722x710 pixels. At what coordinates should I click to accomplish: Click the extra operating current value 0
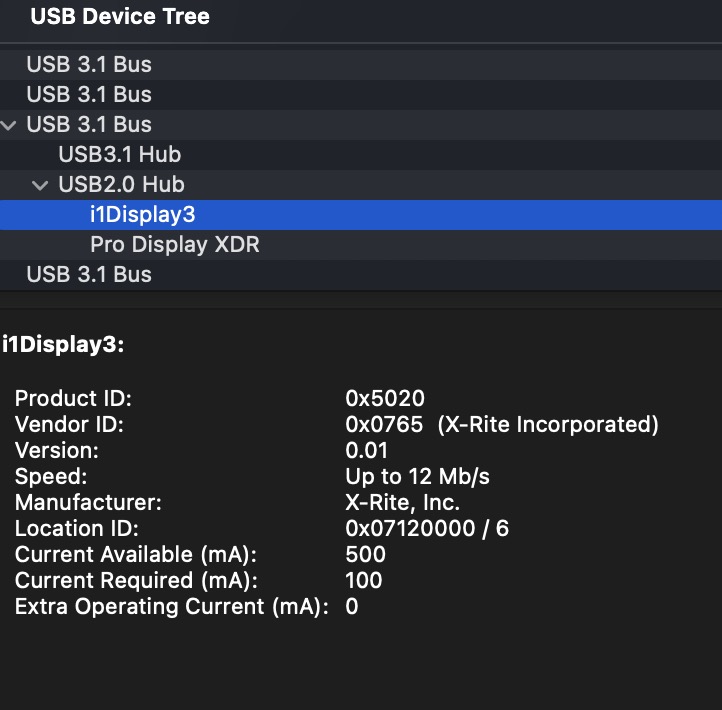click(352, 606)
